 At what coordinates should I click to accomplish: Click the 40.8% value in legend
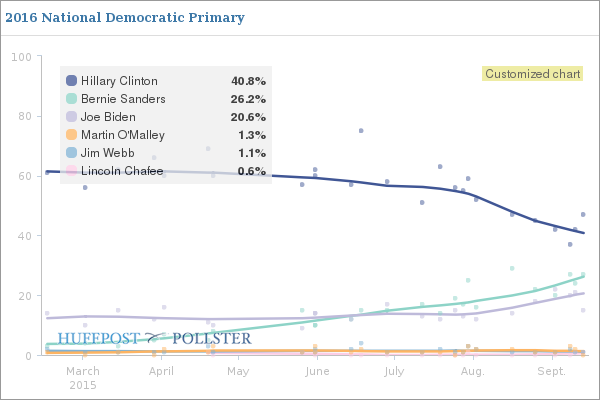pyautogui.click(x=248, y=81)
